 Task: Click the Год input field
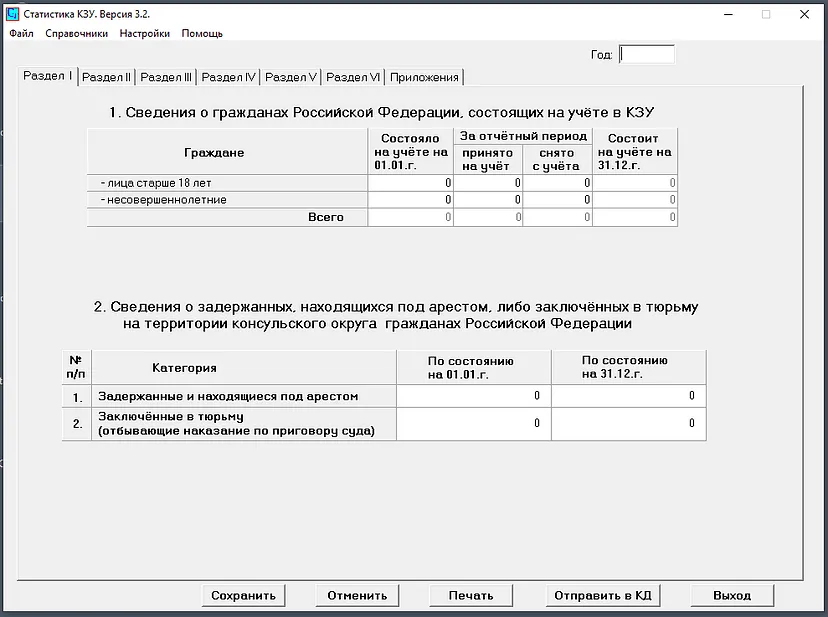pyautogui.click(x=647, y=55)
